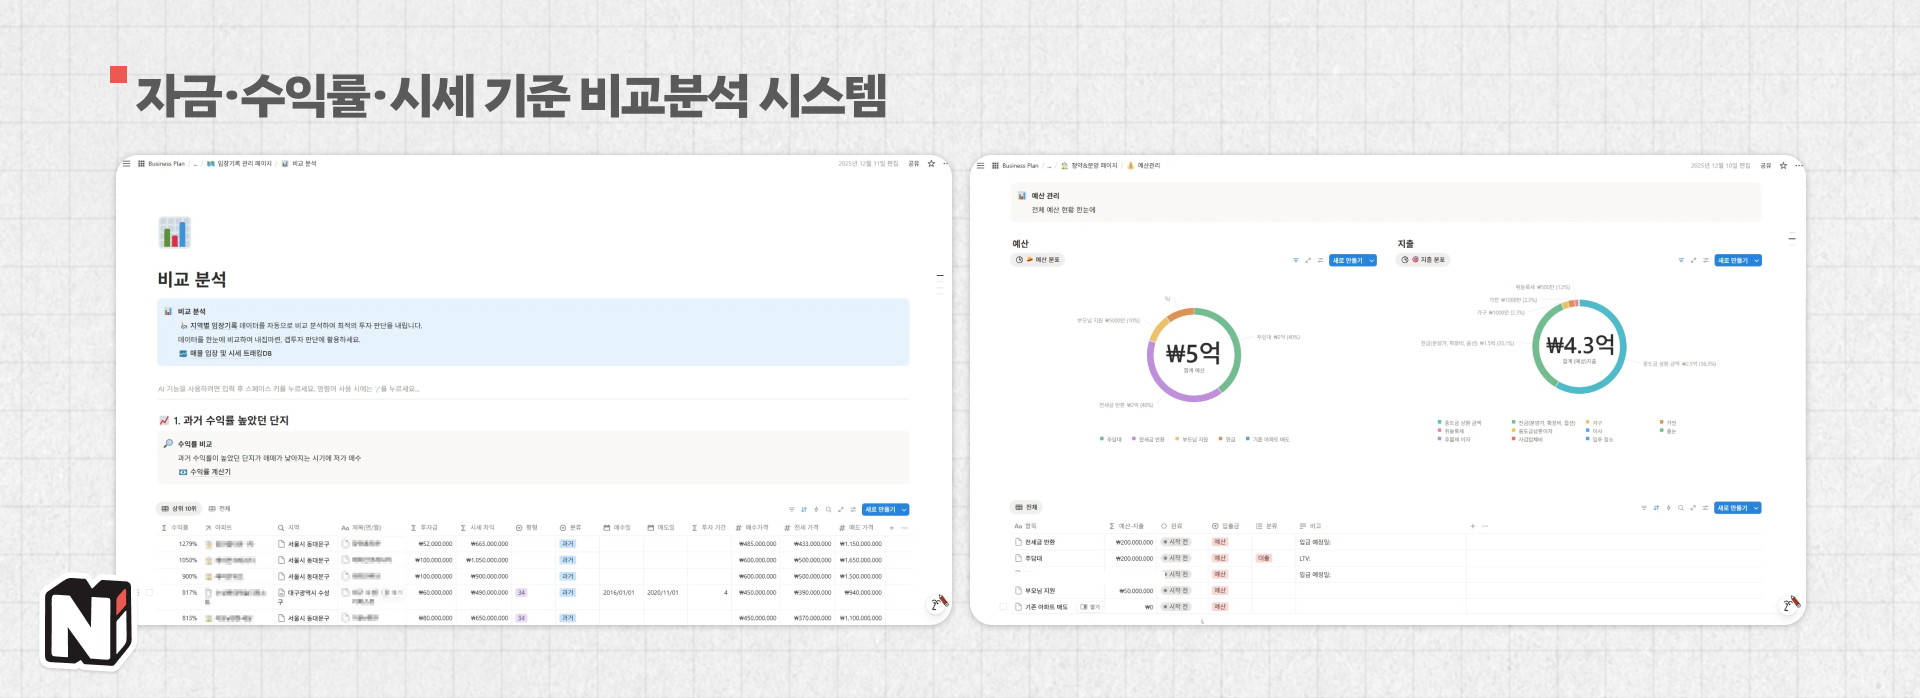Open automations lightning in 상위 10위 table
Viewport: 1920px width, 698px height.
(x=816, y=509)
